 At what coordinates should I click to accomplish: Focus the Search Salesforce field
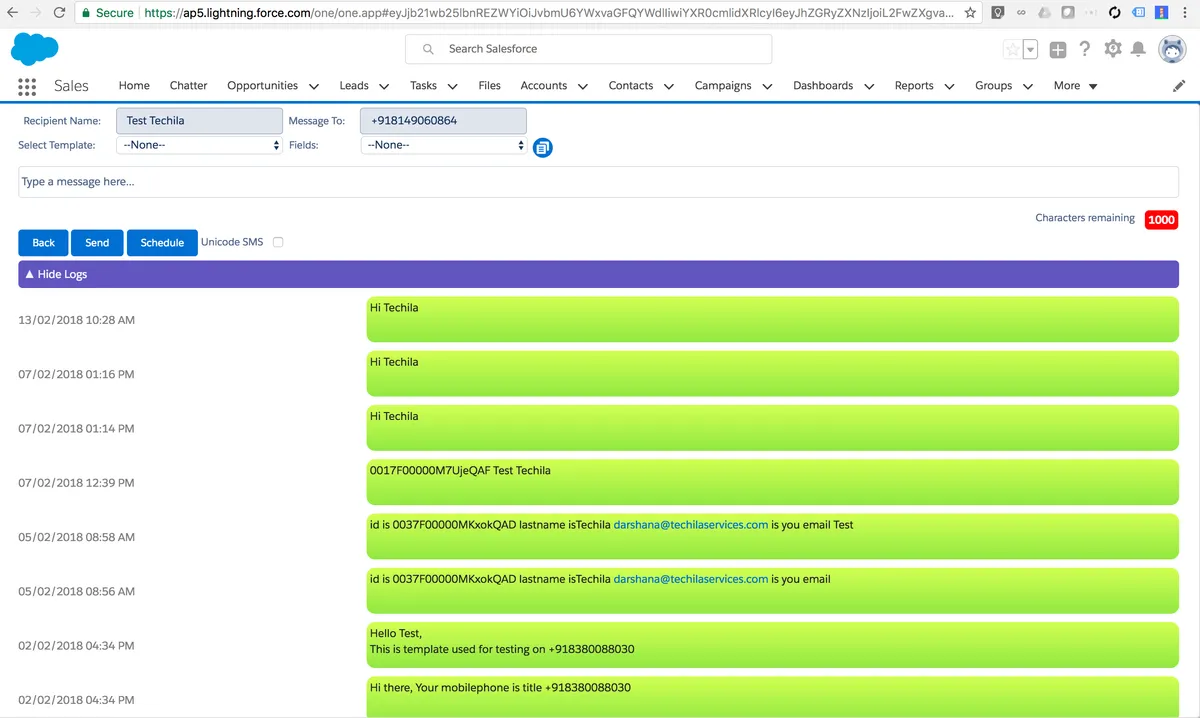click(x=588, y=49)
